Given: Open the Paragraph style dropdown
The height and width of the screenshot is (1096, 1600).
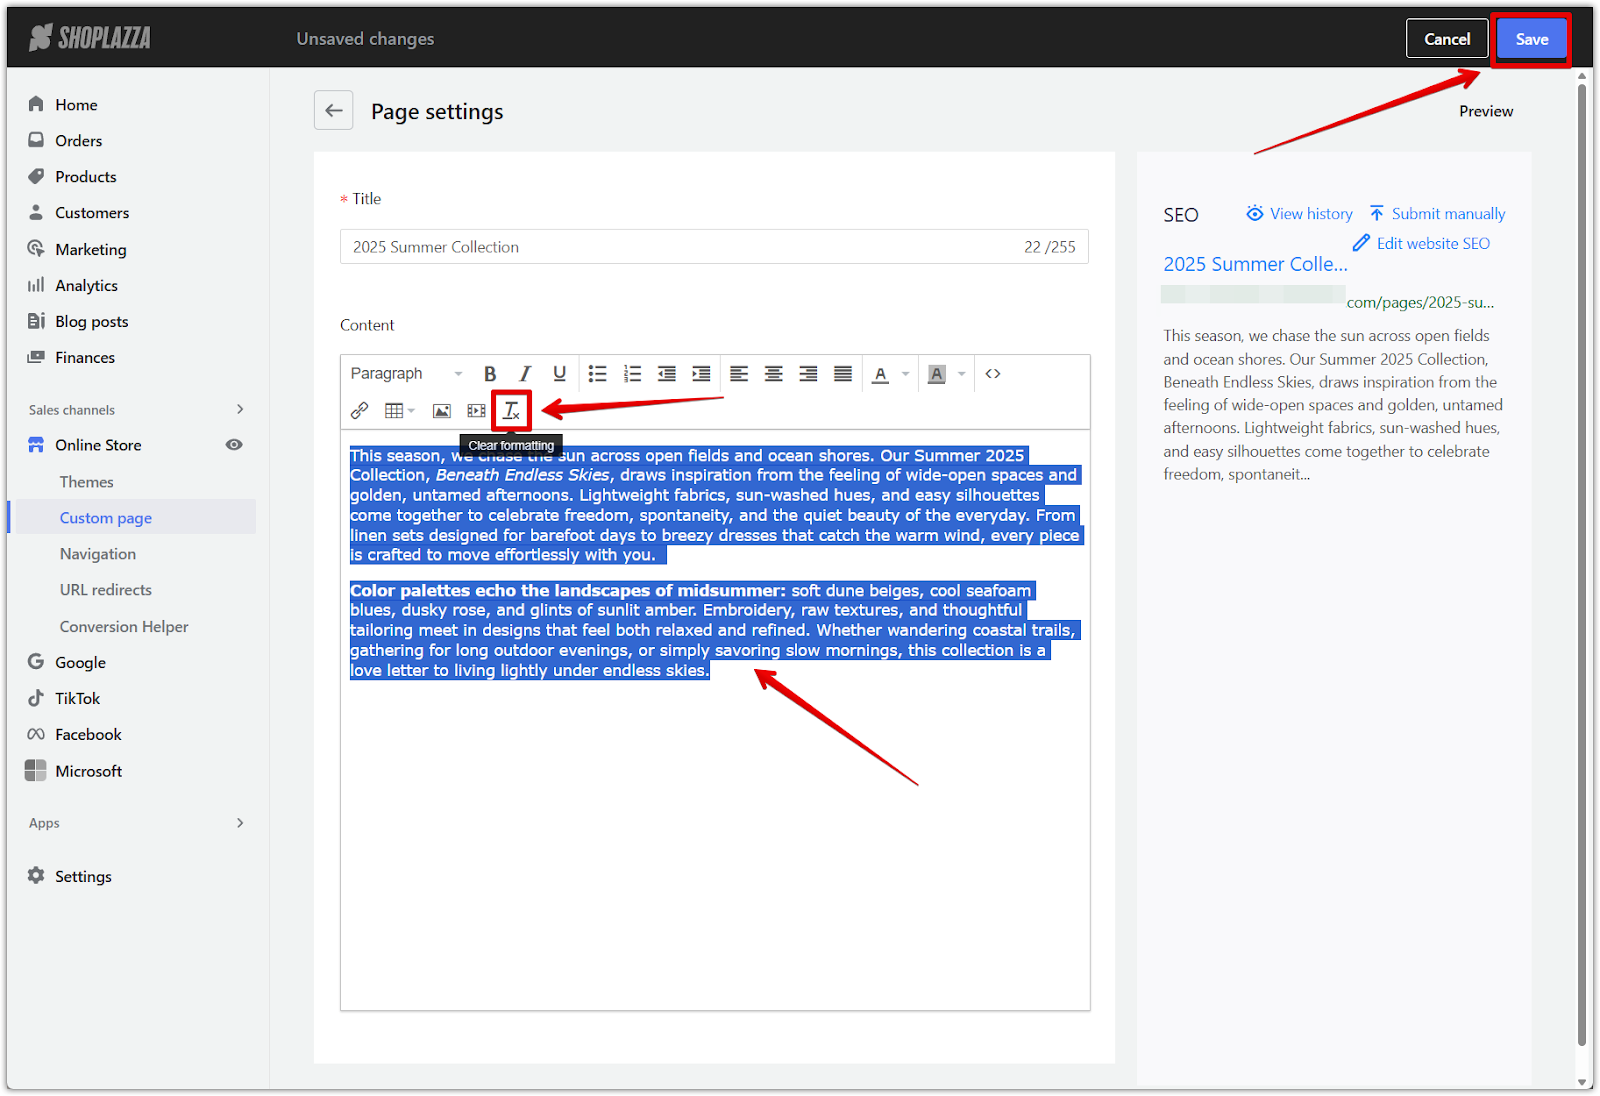Looking at the screenshot, I should click(x=406, y=374).
